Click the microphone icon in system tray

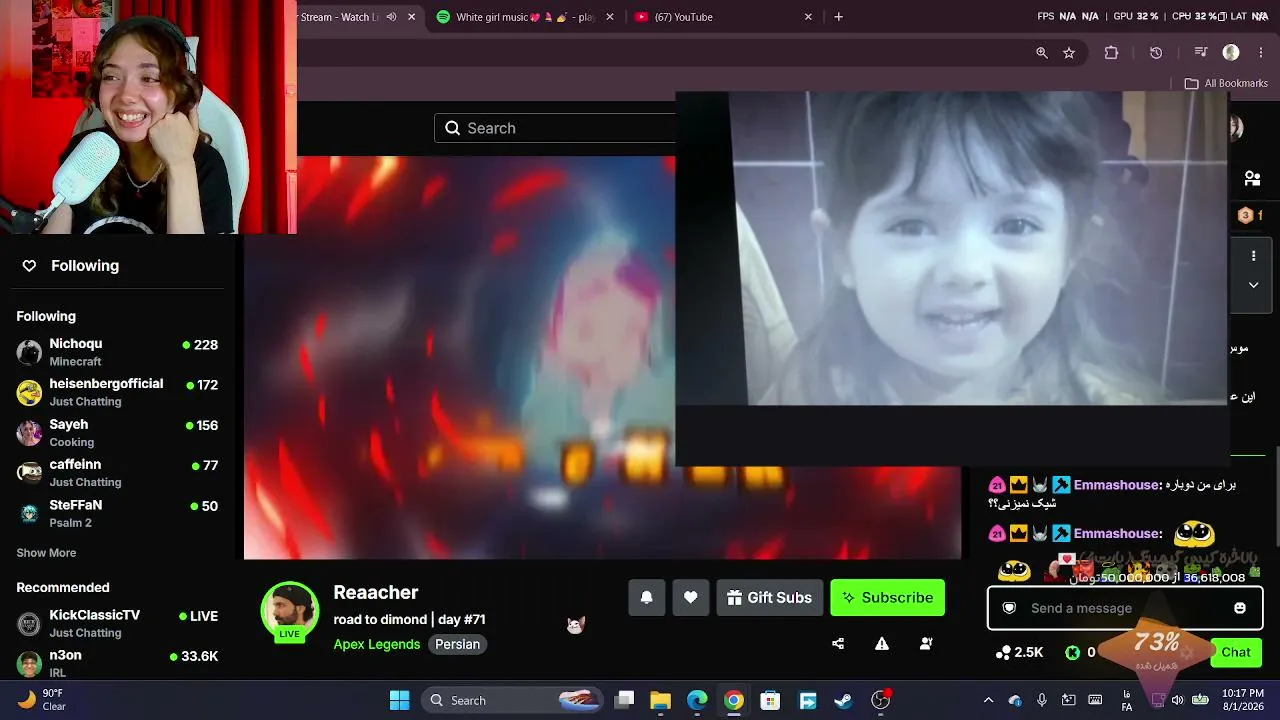click(x=1042, y=700)
